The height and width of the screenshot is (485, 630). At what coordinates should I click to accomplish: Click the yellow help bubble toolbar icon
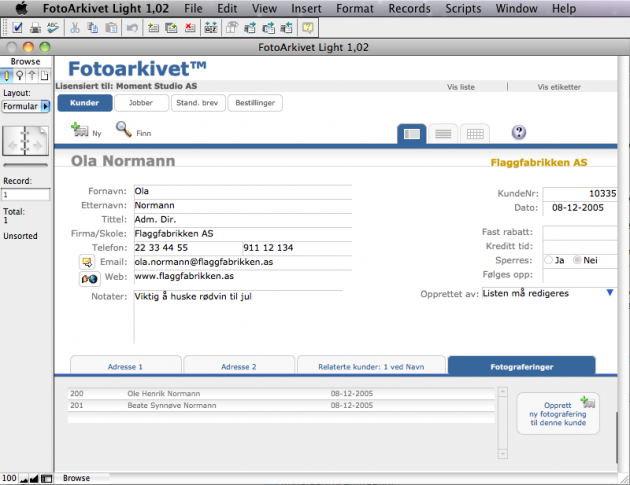point(308,28)
